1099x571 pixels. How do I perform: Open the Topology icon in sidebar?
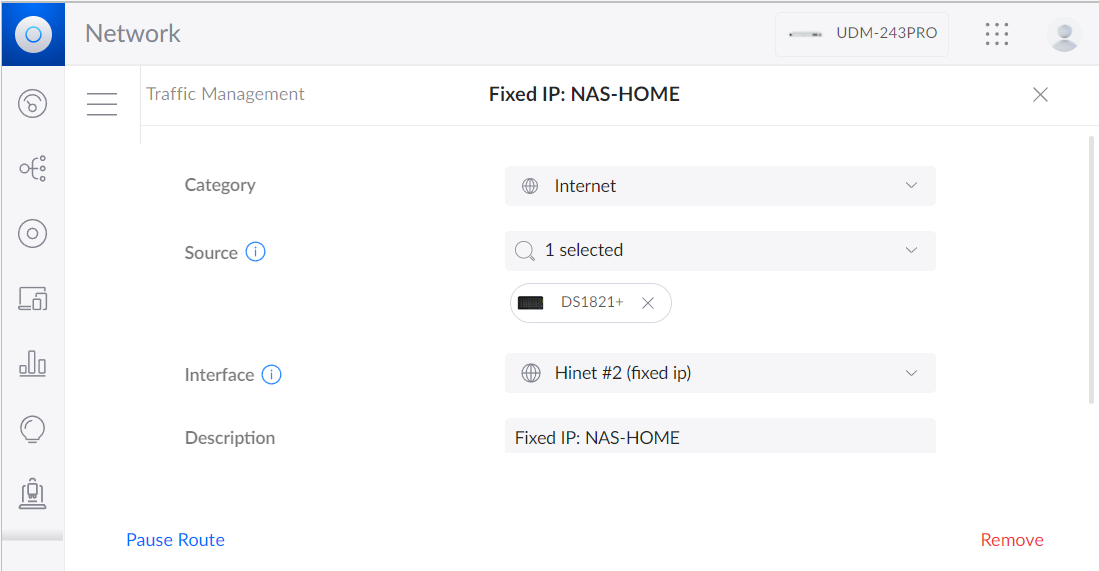coord(33,169)
